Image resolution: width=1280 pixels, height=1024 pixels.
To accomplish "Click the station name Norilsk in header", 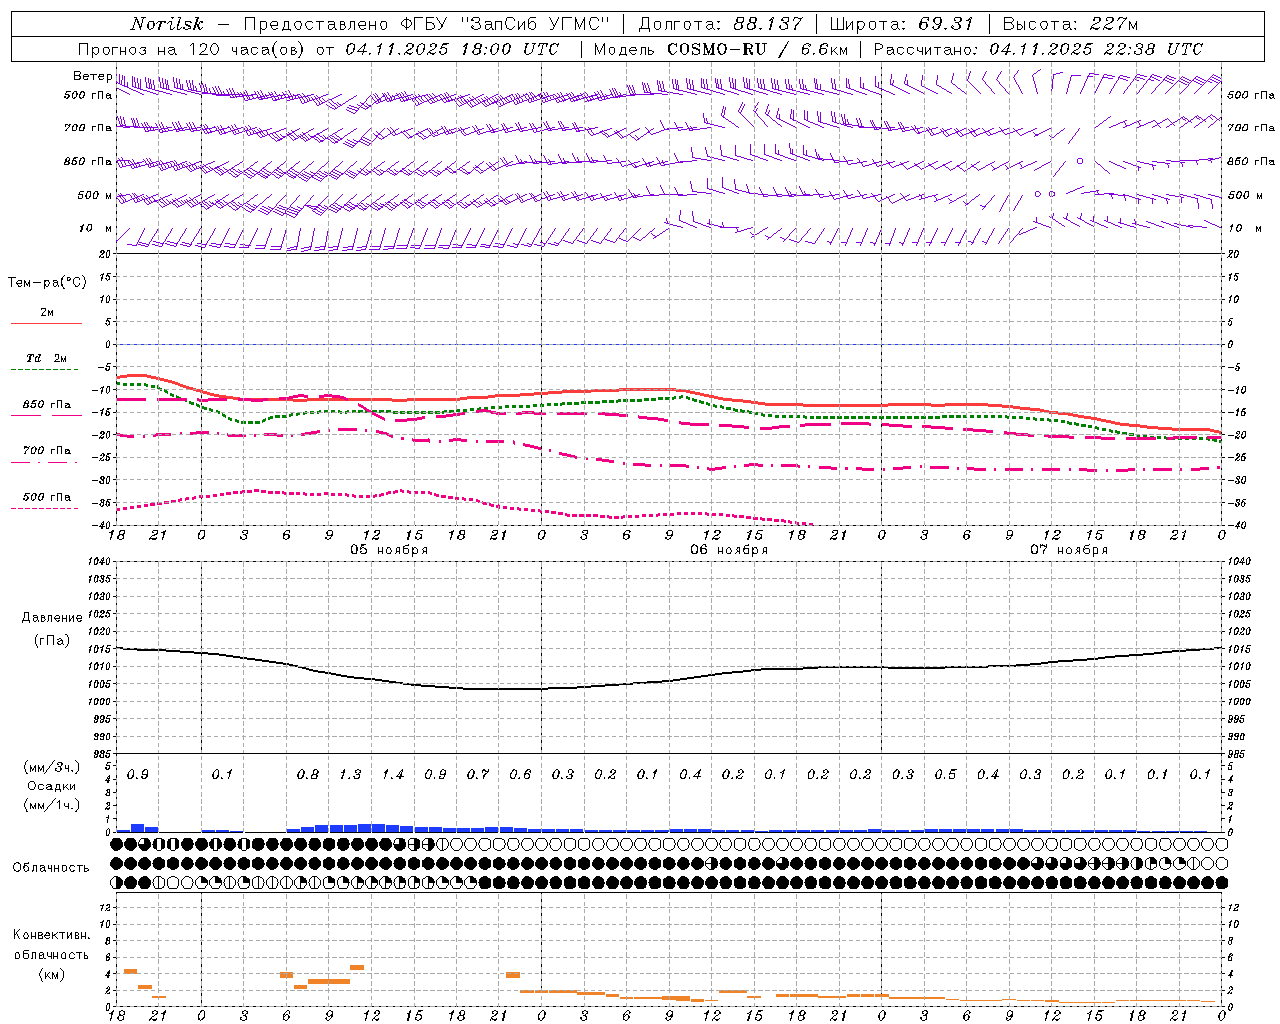I will click(166, 24).
